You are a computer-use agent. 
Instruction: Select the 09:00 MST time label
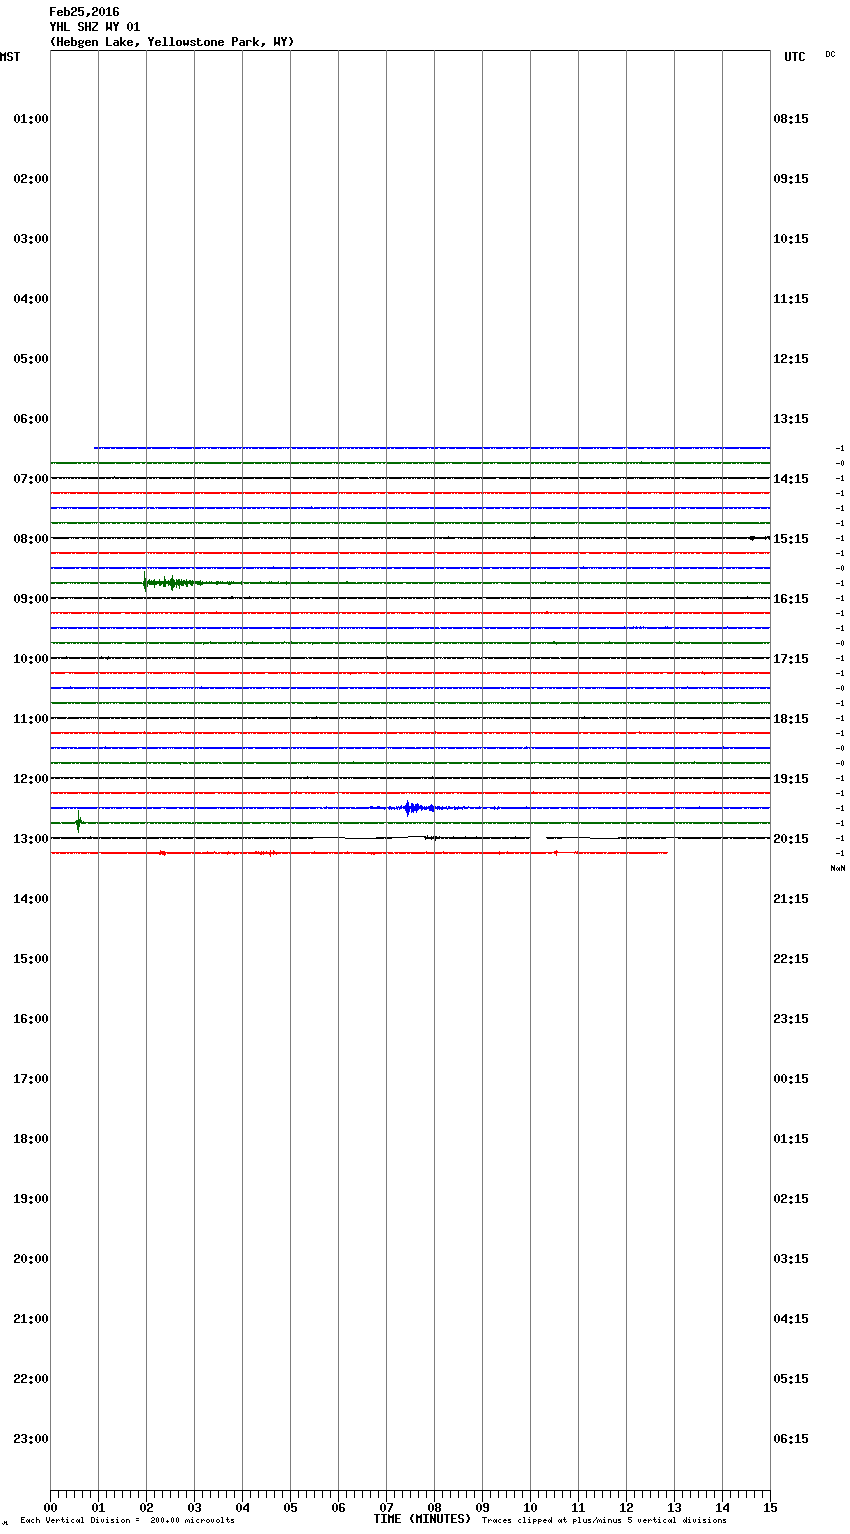click(x=31, y=599)
